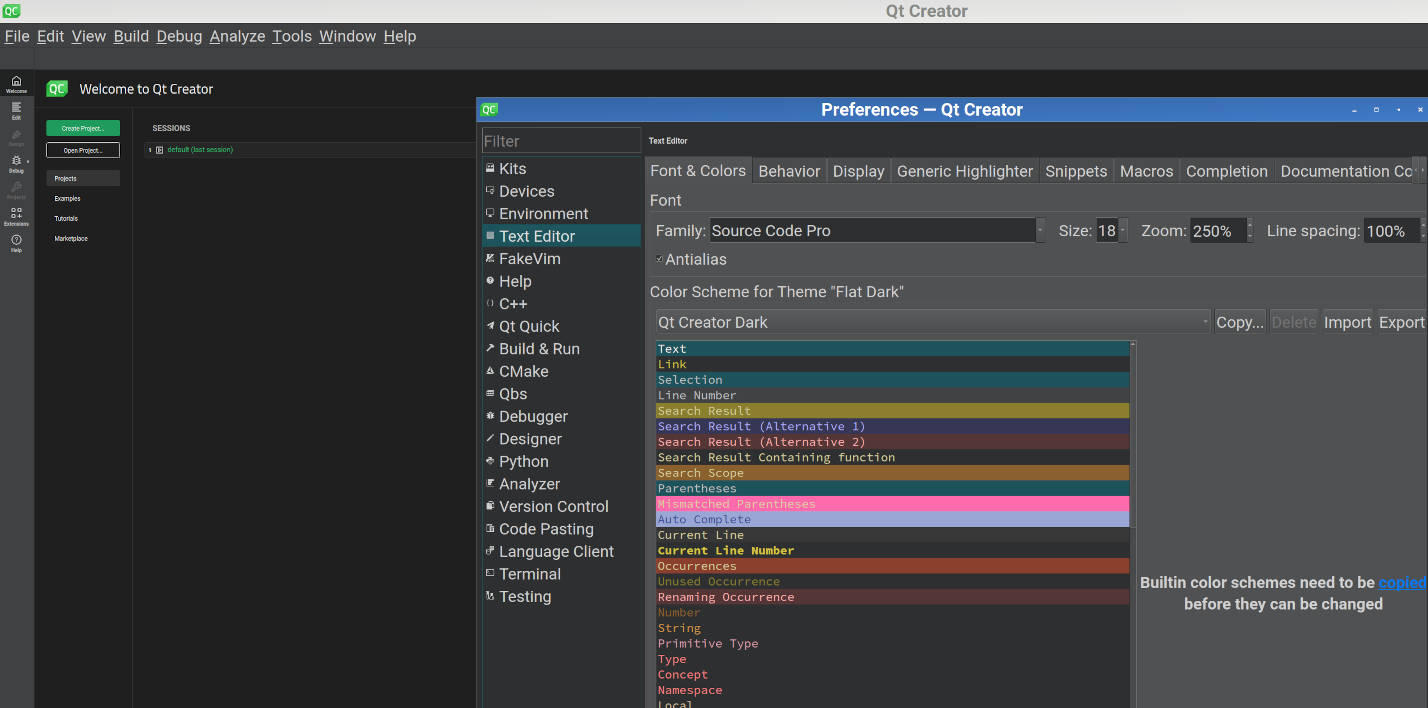The image size is (1428, 708).
Task: Click the Code Pasting category icon
Action: click(490, 528)
